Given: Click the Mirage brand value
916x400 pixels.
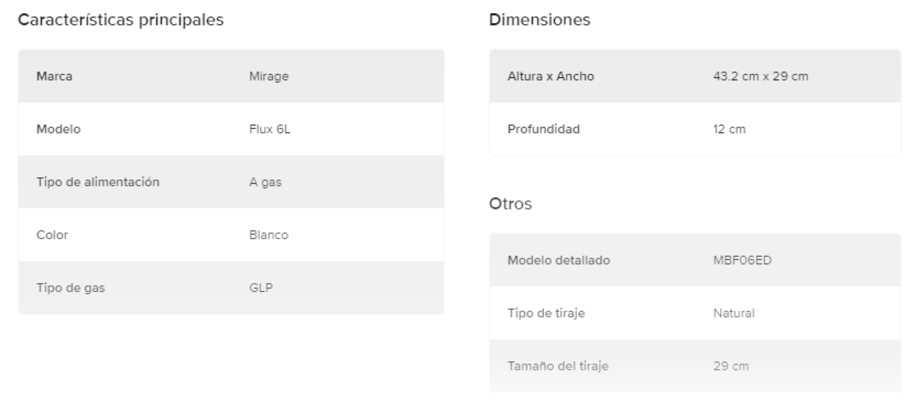Looking at the screenshot, I should point(268,76).
